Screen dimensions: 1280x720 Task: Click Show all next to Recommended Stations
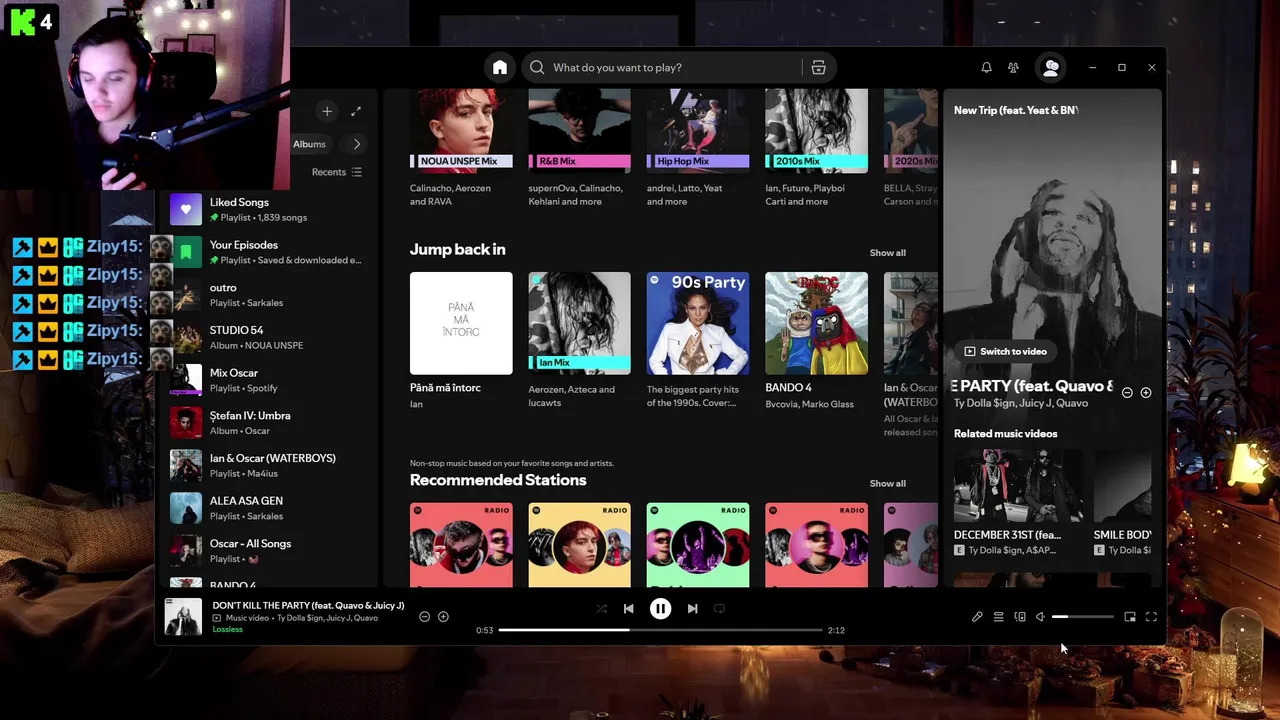pyautogui.click(x=887, y=484)
